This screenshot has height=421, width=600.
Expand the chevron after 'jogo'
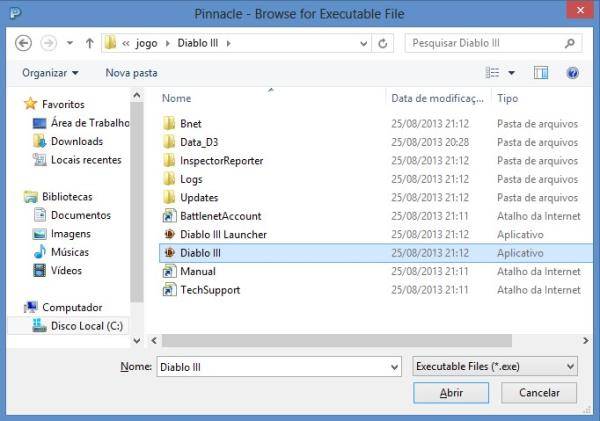168,43
